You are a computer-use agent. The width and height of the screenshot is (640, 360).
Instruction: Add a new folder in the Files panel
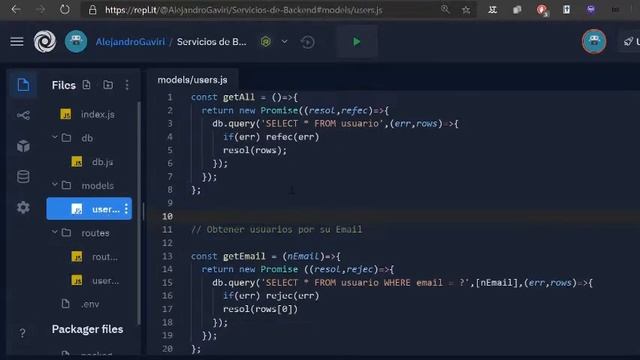108,85
